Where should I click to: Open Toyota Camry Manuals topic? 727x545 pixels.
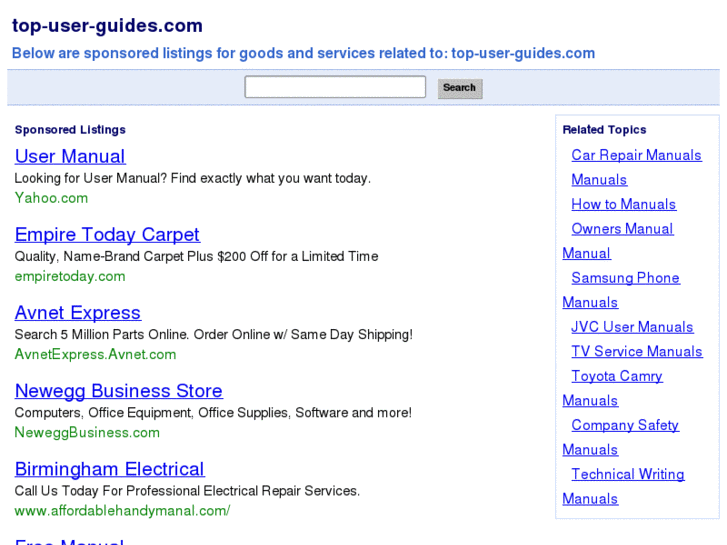[617, 376]
